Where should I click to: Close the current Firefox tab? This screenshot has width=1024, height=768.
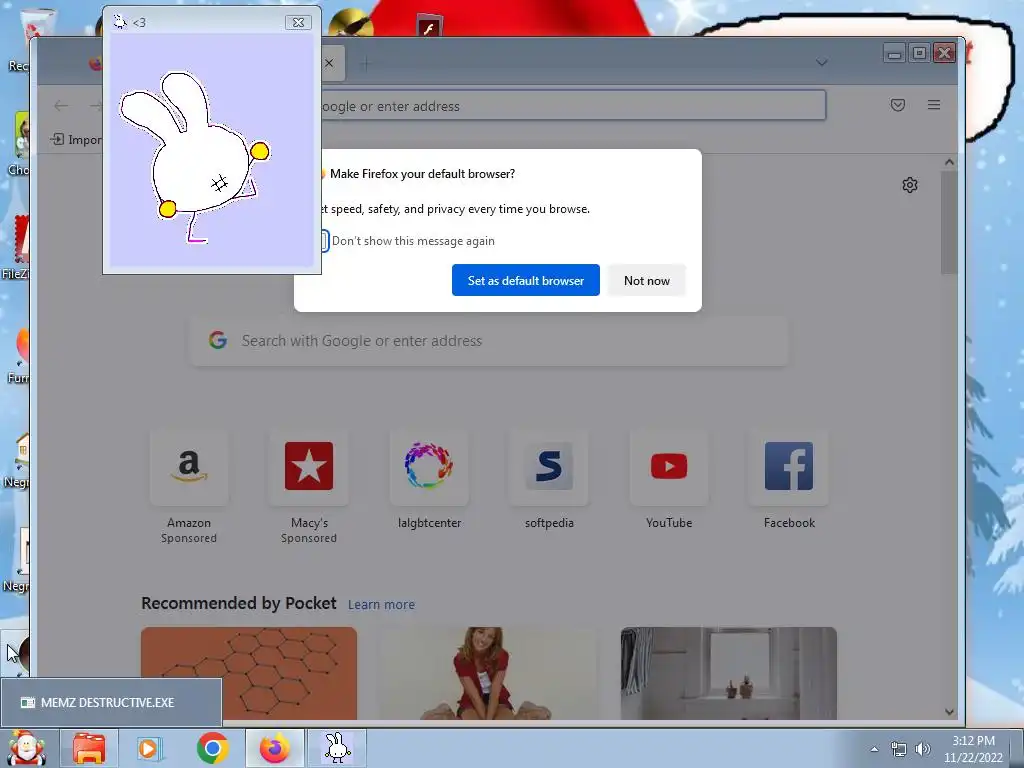[x=329, y=63]
